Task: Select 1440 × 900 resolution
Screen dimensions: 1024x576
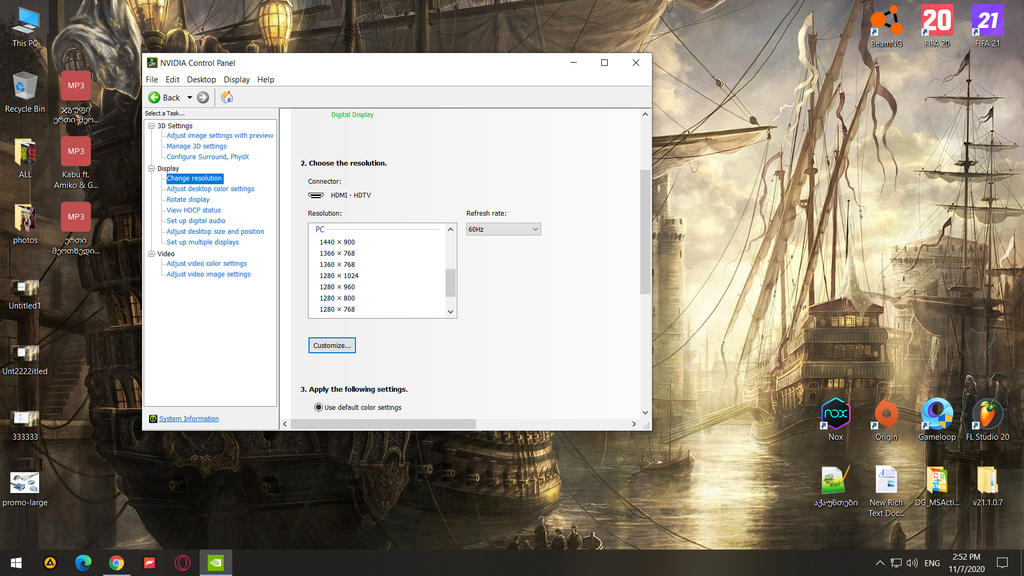Action: 337,242
